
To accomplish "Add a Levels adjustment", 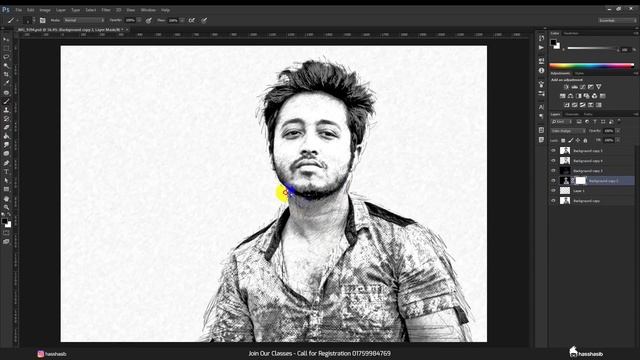I will click(574, 87).
